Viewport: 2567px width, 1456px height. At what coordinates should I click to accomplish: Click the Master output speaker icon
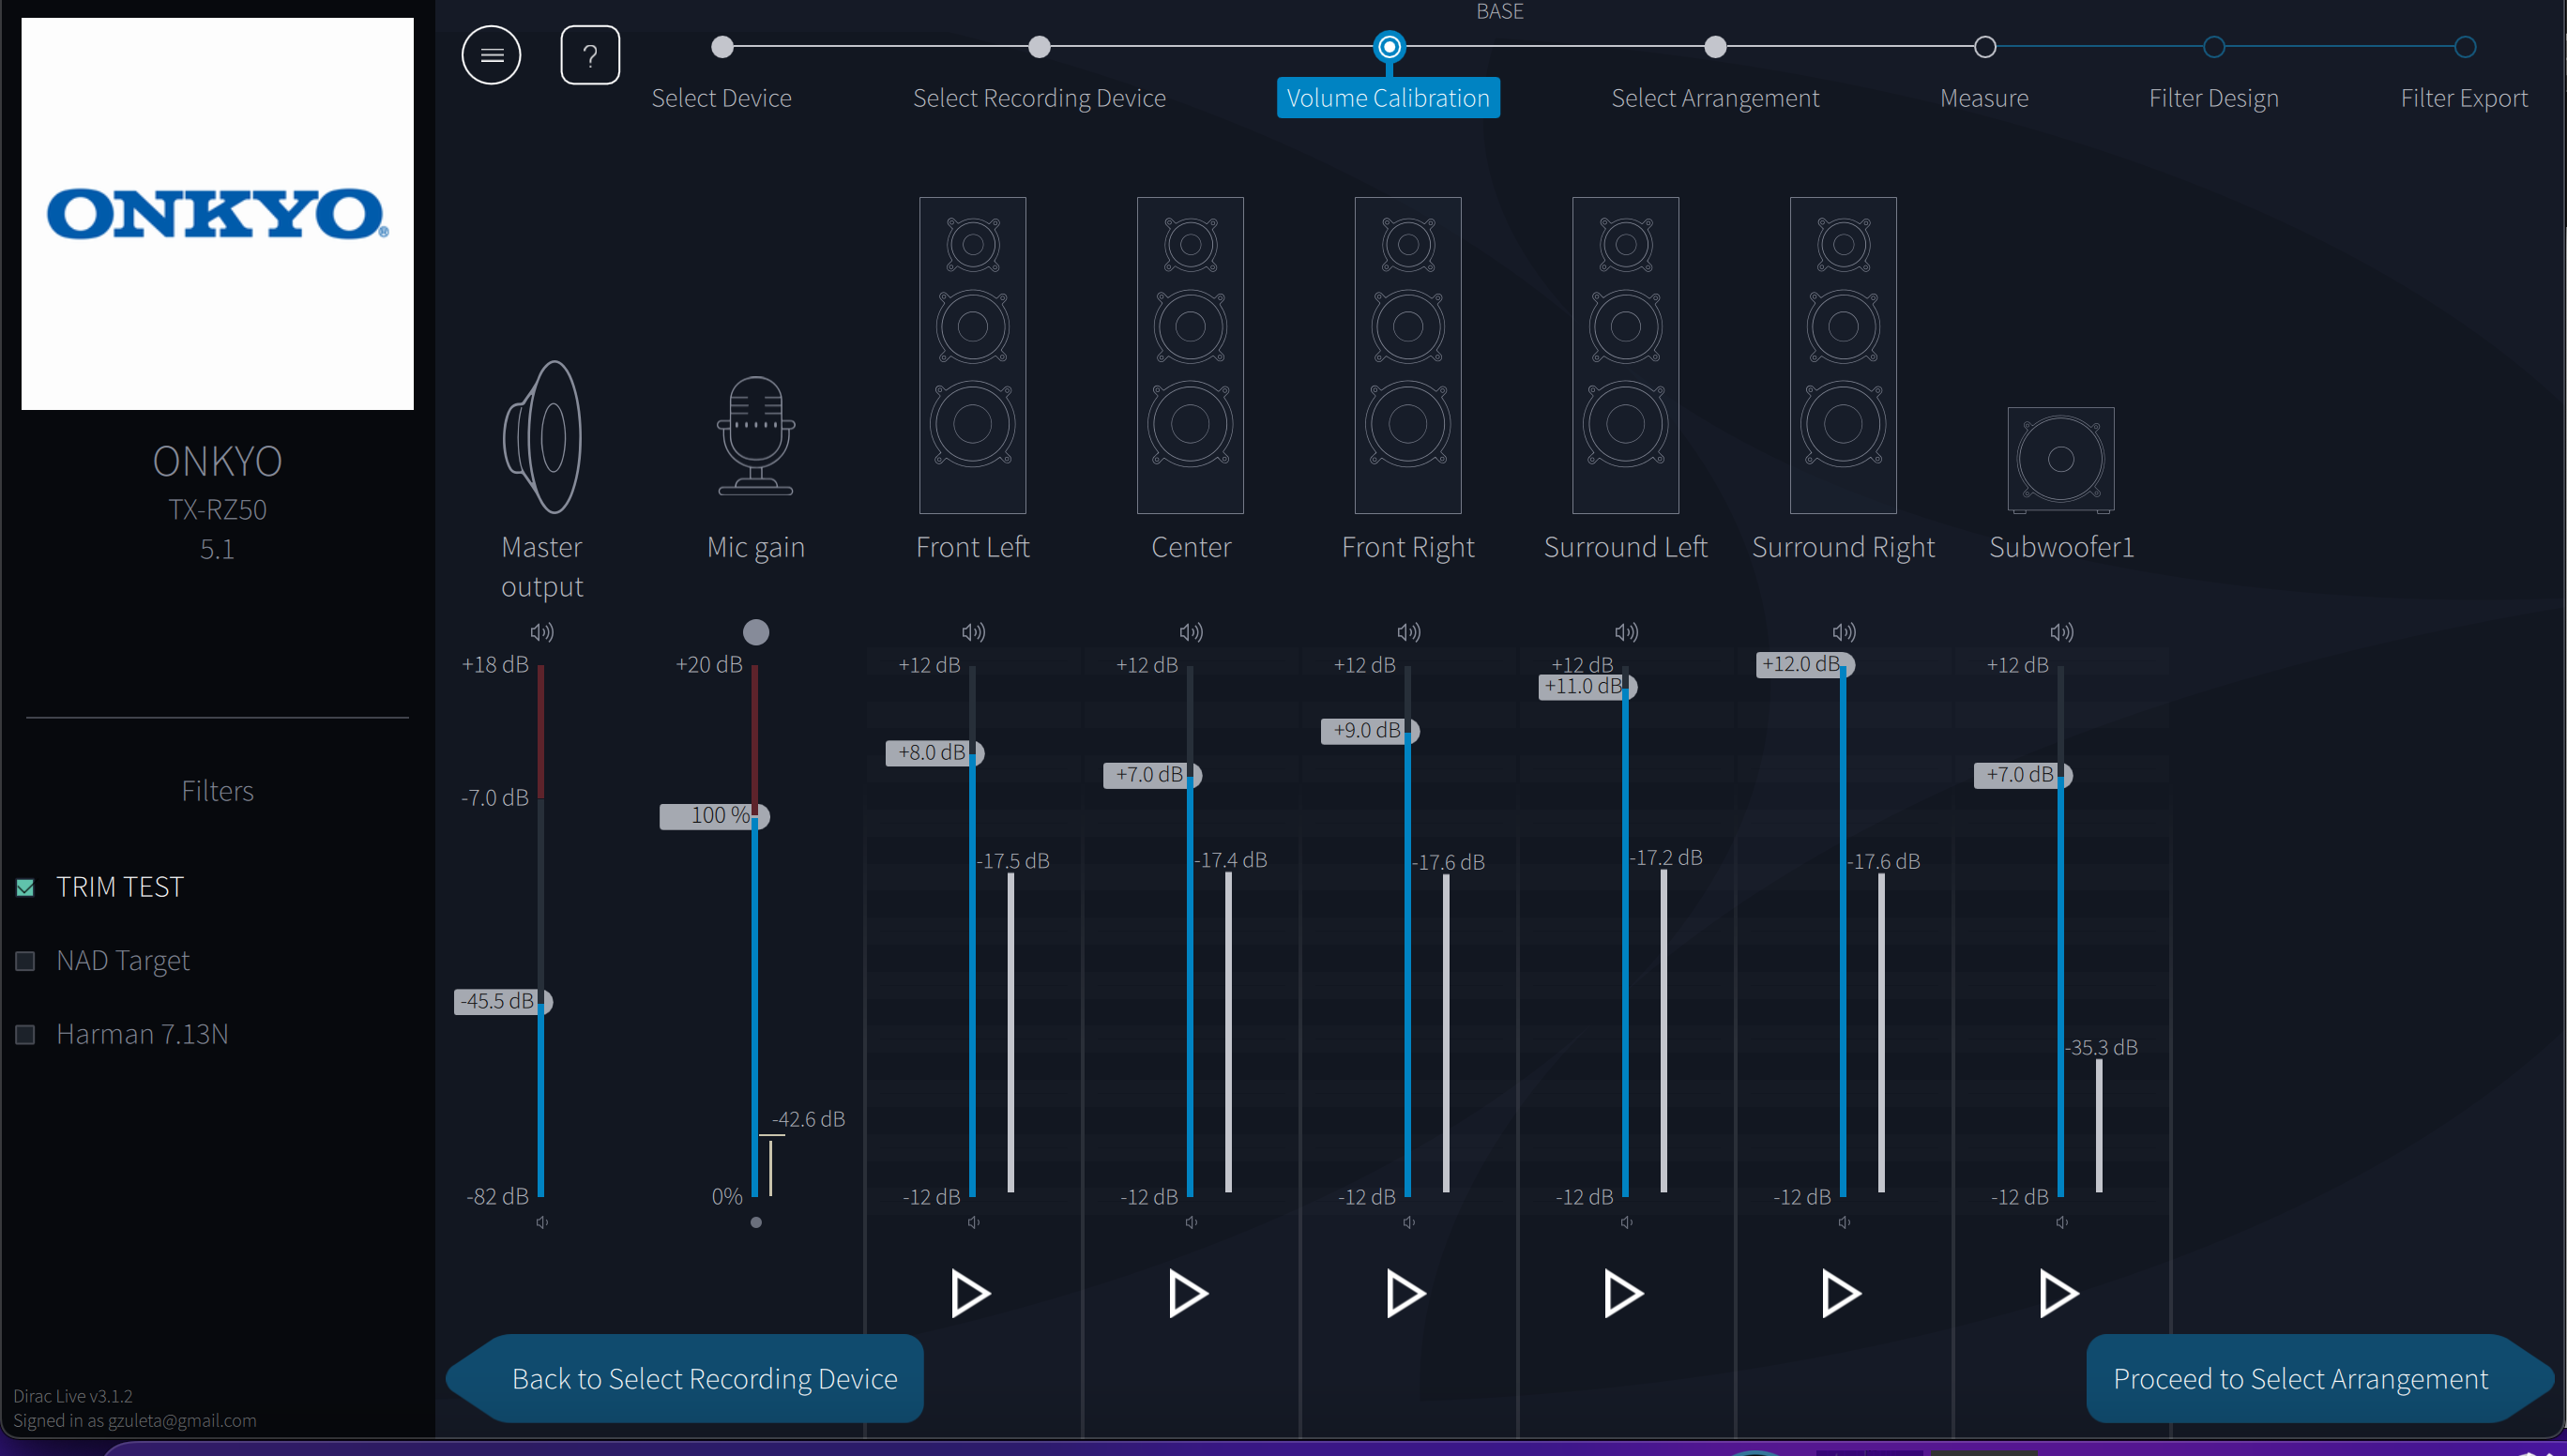[542, 437]
